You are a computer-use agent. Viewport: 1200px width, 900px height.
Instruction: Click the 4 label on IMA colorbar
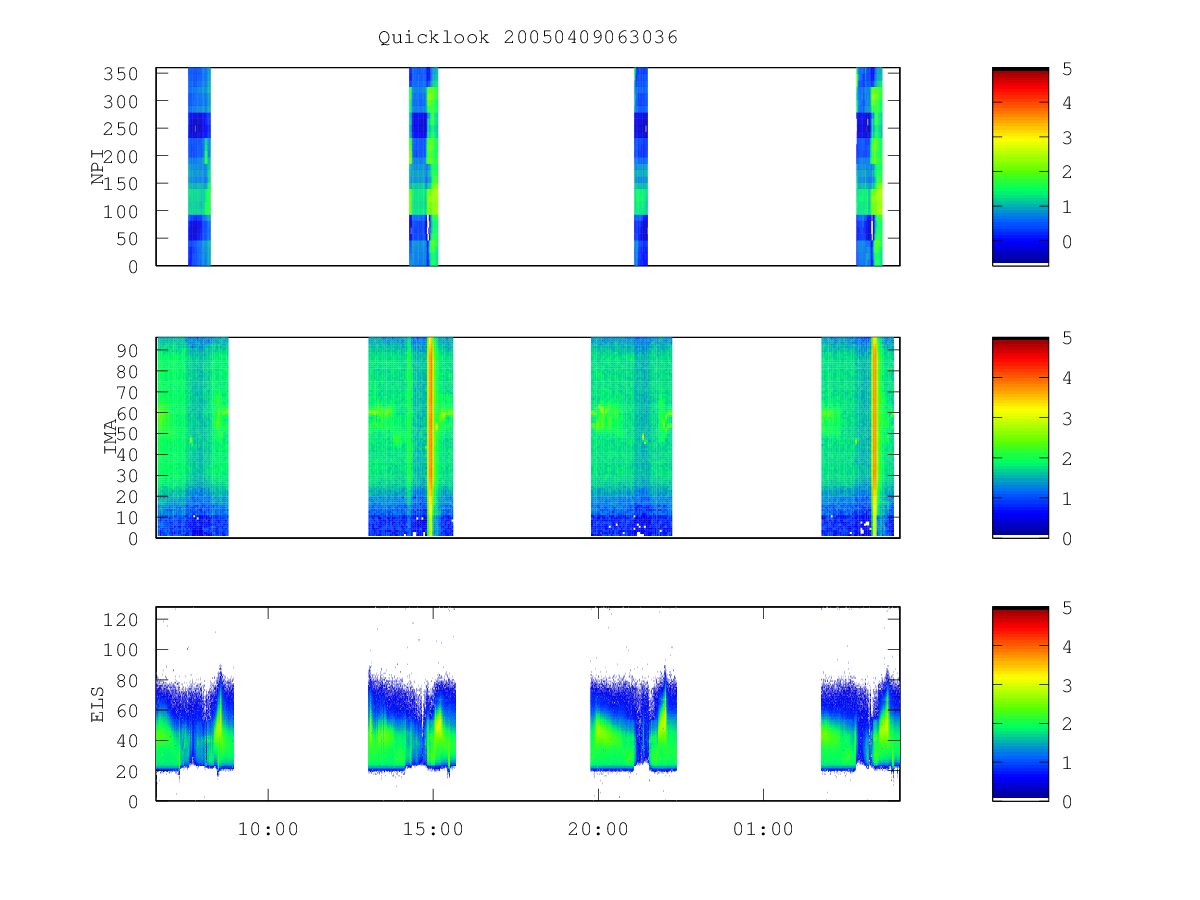pos(1067,378)
